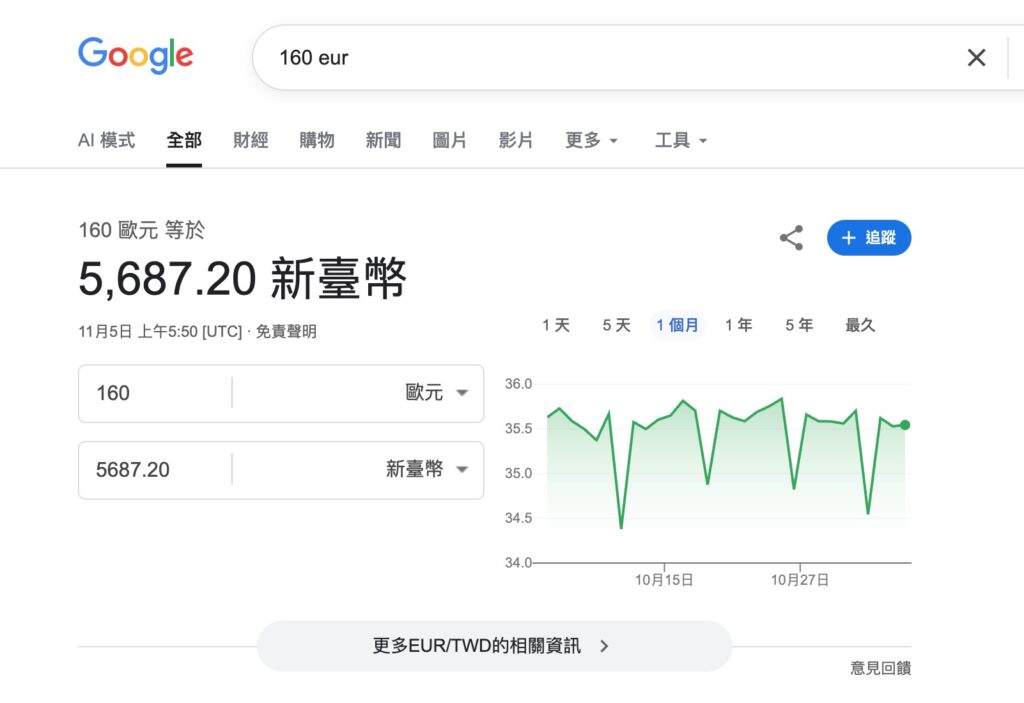The width and height of the screenshot is (1024, 703).
Task: Switch chart range to 5 年
Action: coord(798,324)
